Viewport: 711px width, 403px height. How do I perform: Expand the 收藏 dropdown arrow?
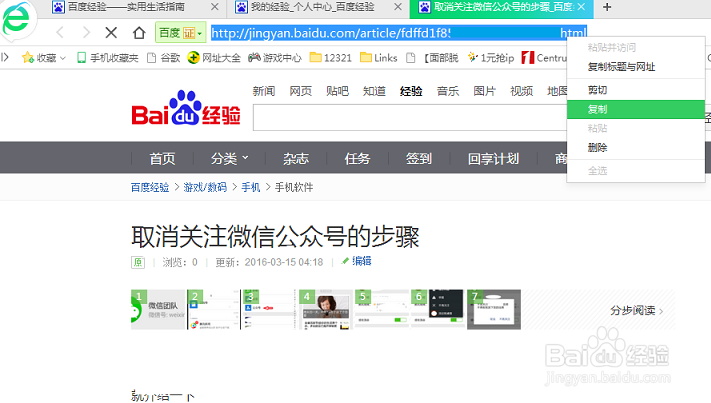click(x=63, y=58)
